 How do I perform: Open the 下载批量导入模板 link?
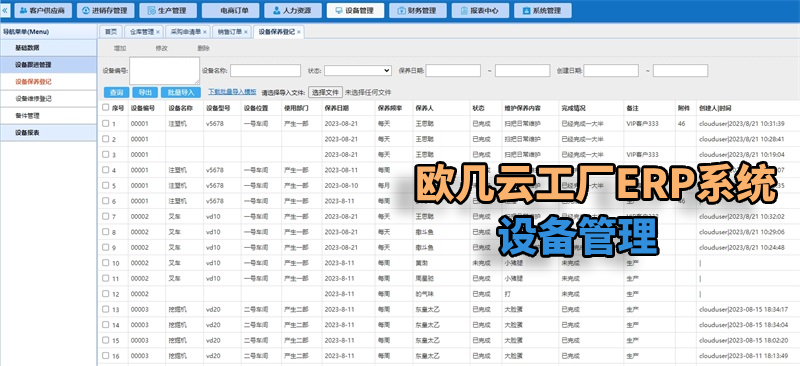tap(232, 92)
